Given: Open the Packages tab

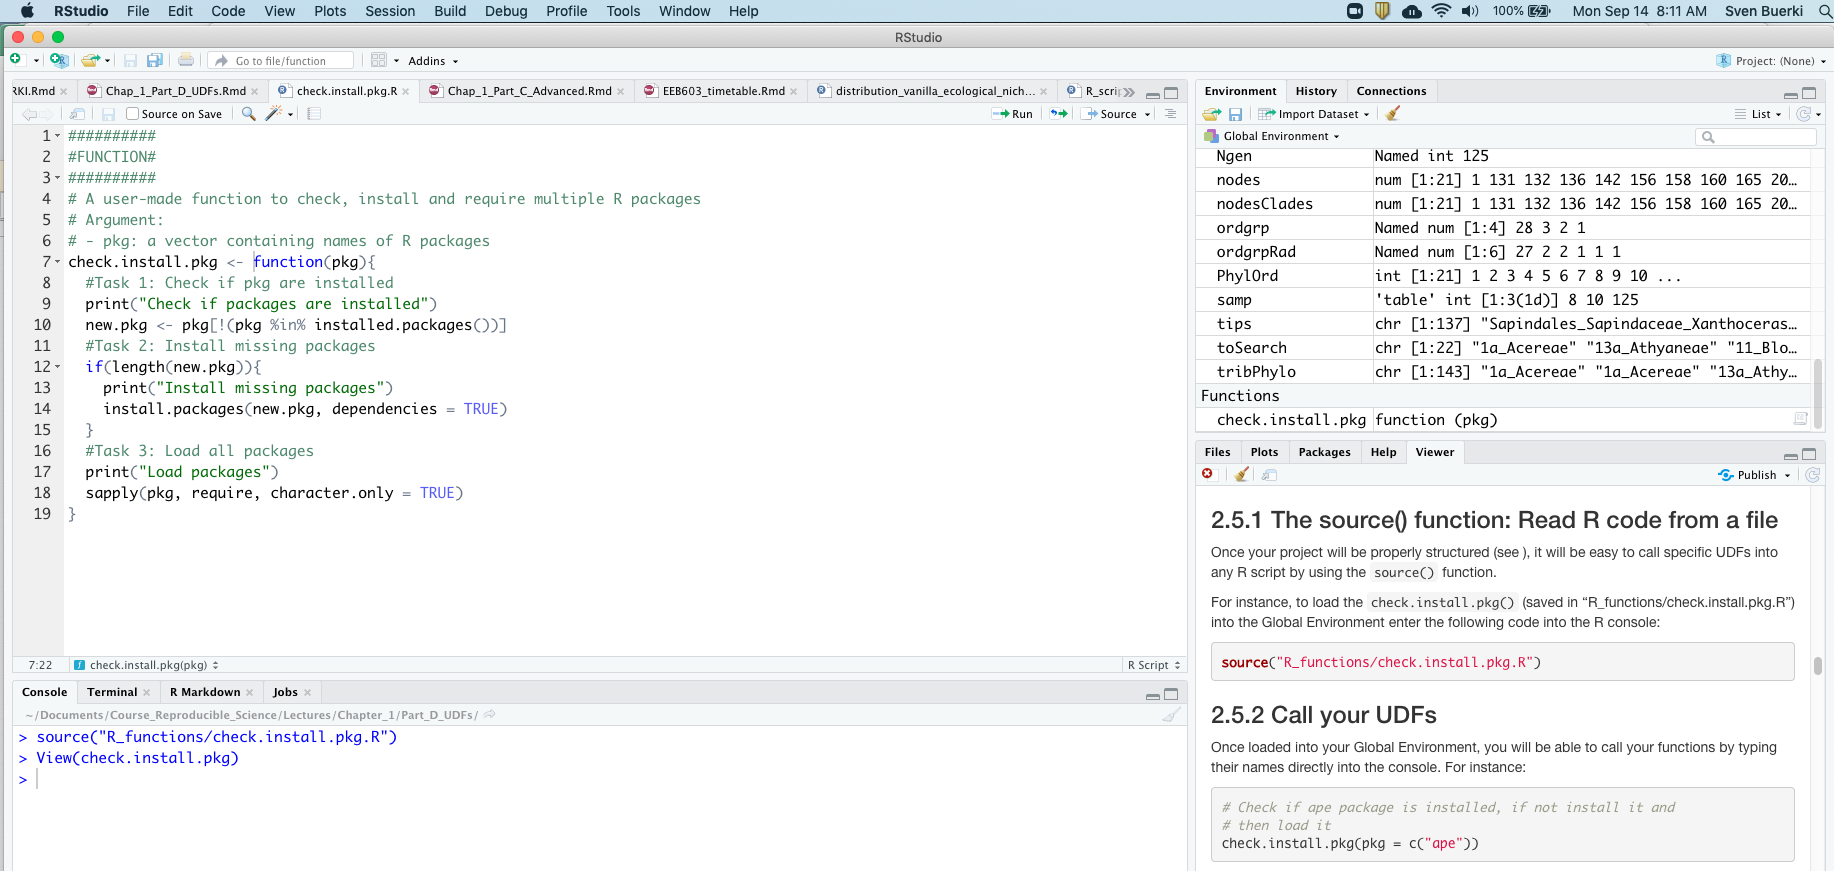Looking at the screenshot, I should pyautogui.click(x=1324, y=452).
